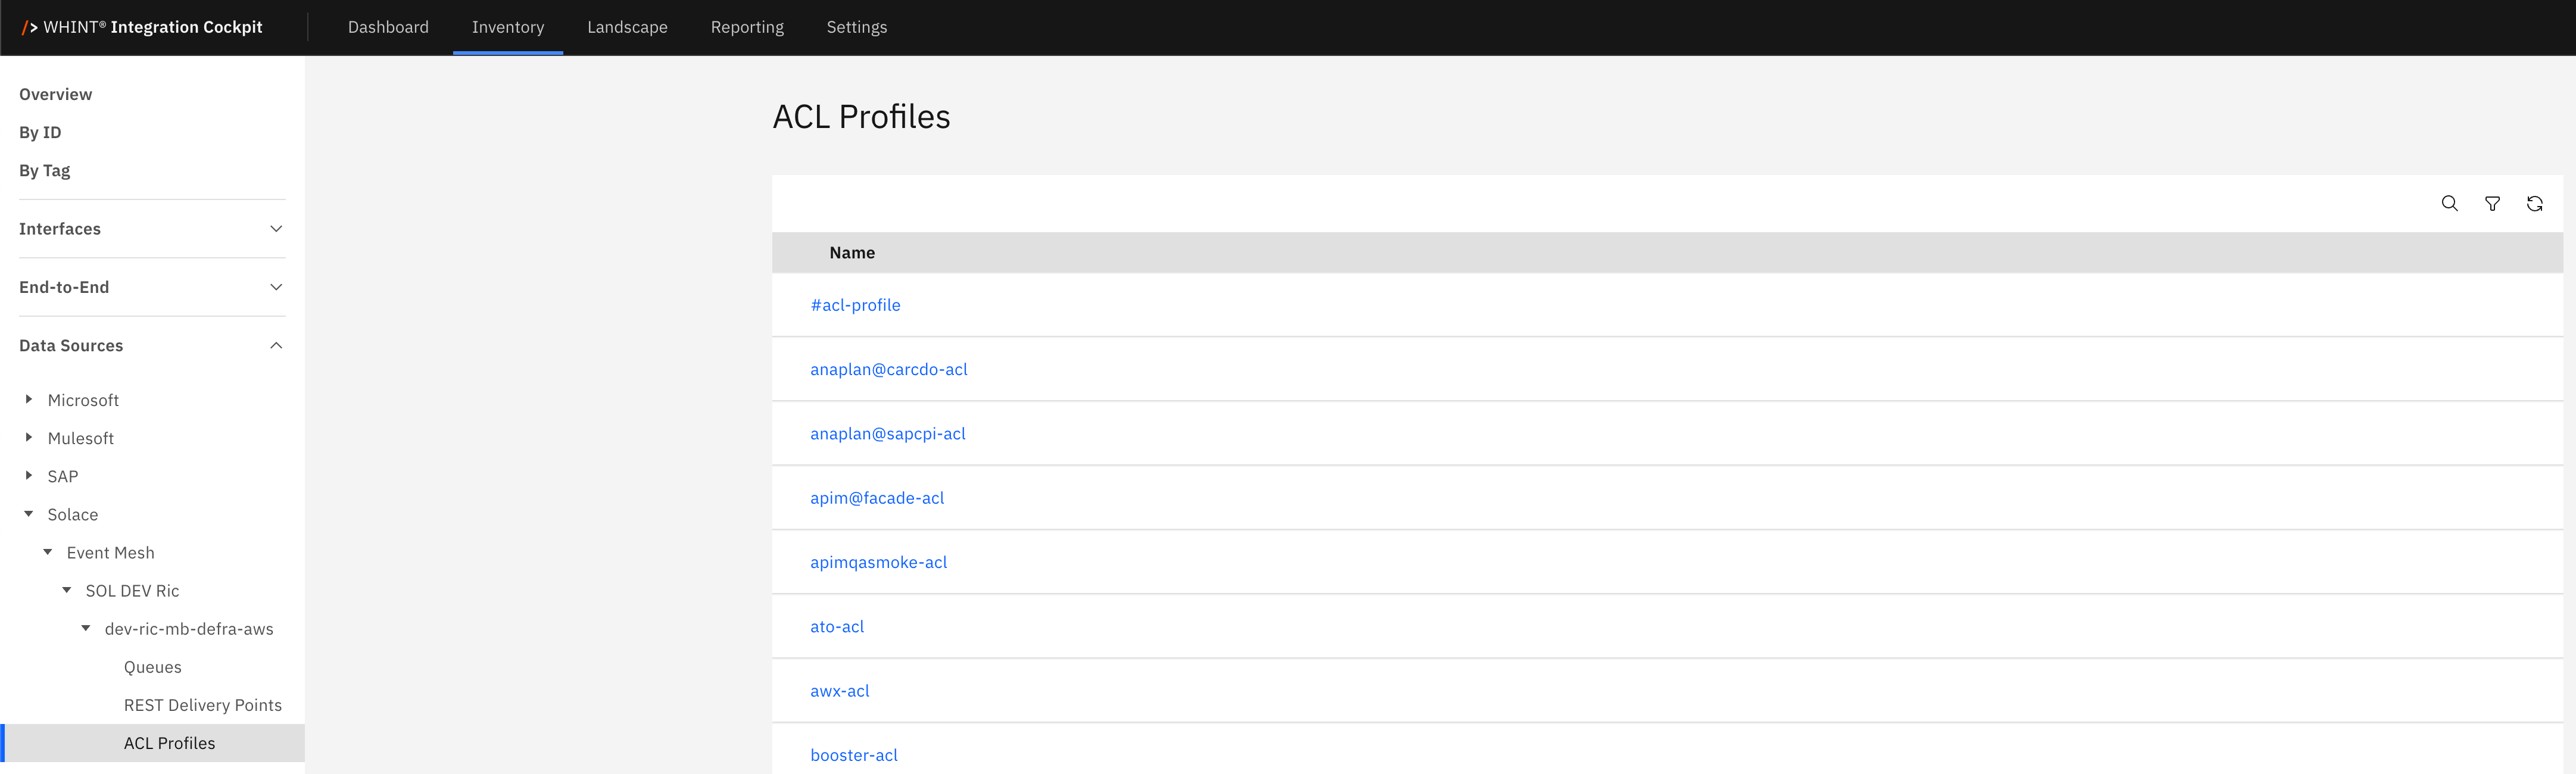Switch to the Landscape tab

pyautogui.click(x=627, y=27)
